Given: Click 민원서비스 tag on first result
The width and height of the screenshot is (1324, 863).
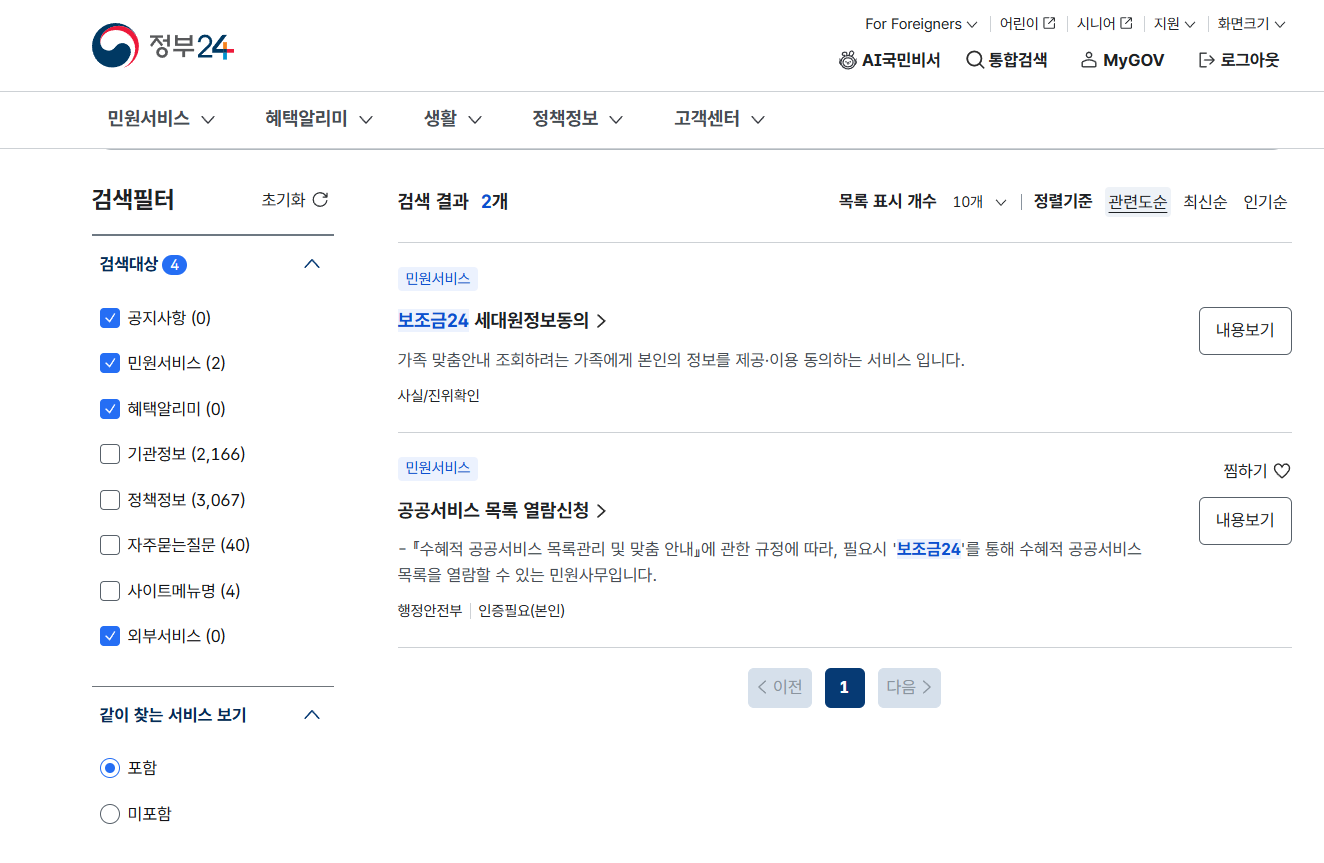Looking at the screenshot, I should pyautogui.click(x=437, y=279).
